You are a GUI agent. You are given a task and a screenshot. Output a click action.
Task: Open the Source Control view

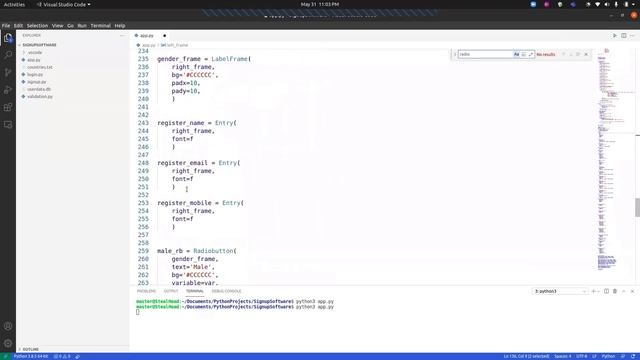(x=8, y=73)
